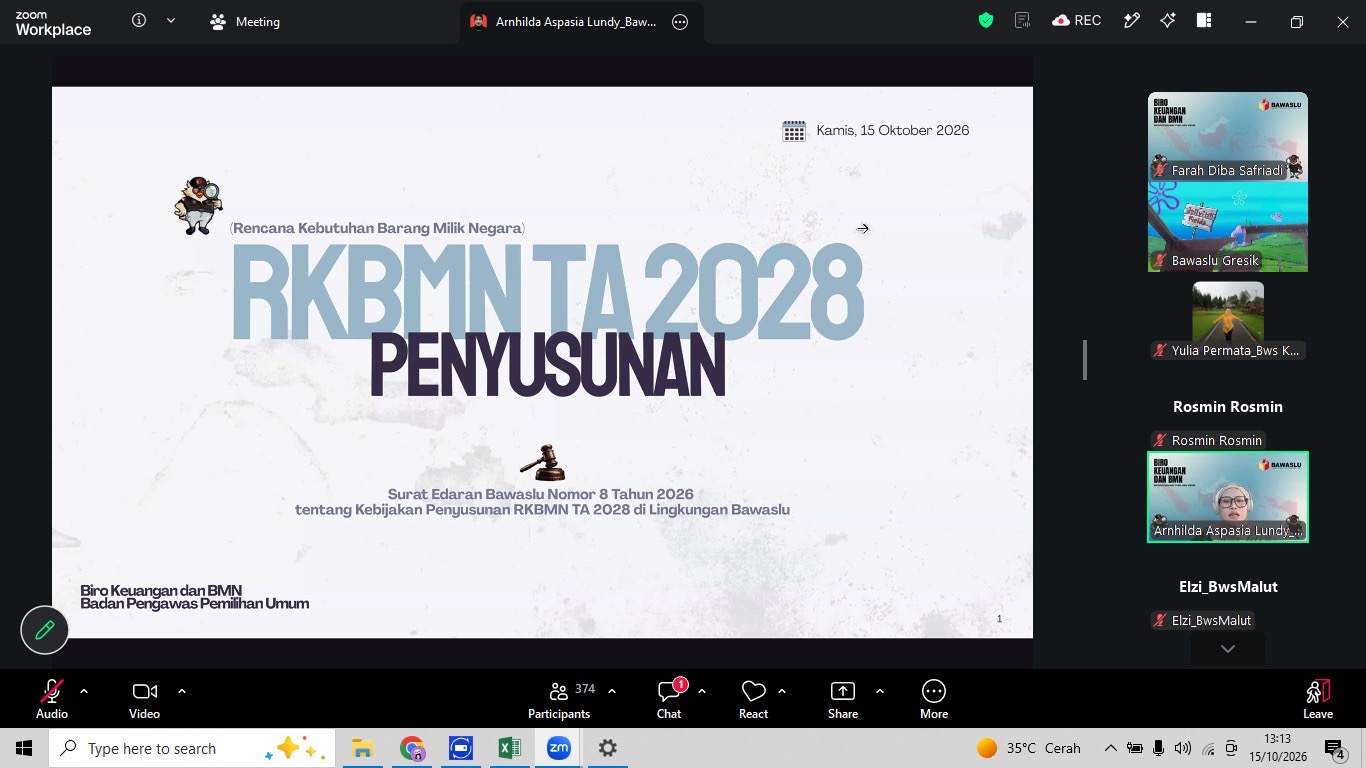
Task: Select Bawaslu Gresik video thumbnail
Action: [1228, 226]
